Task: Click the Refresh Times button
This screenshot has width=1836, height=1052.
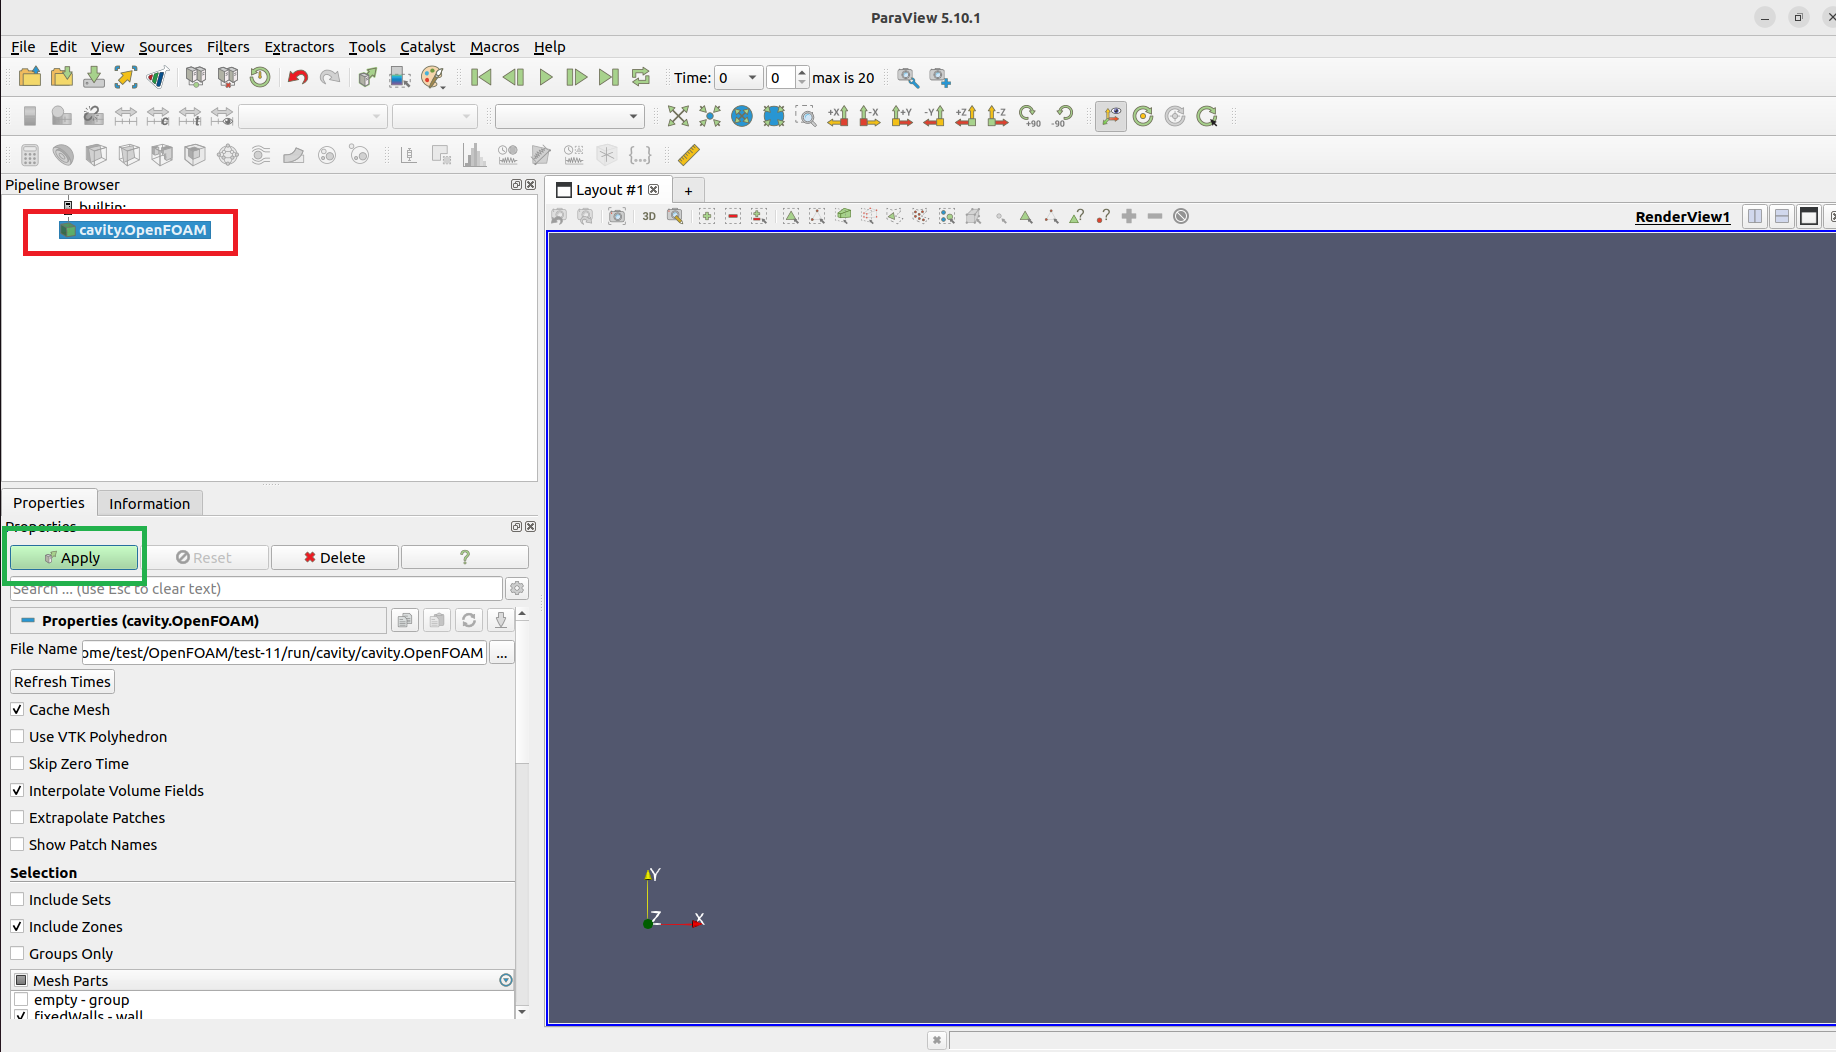Action: [x=61, y=681]
